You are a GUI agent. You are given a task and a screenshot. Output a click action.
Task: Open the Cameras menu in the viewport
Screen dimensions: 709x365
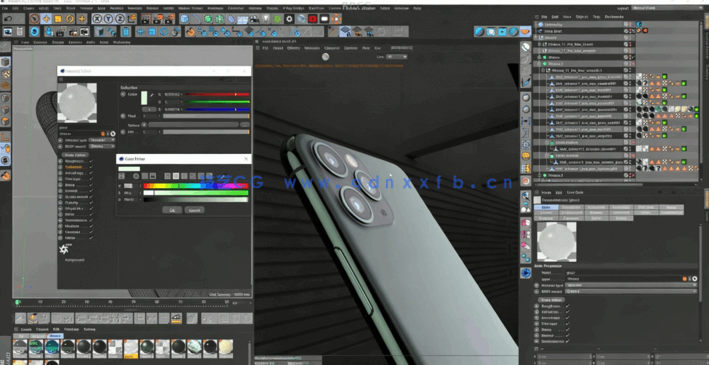pos(40,42)
